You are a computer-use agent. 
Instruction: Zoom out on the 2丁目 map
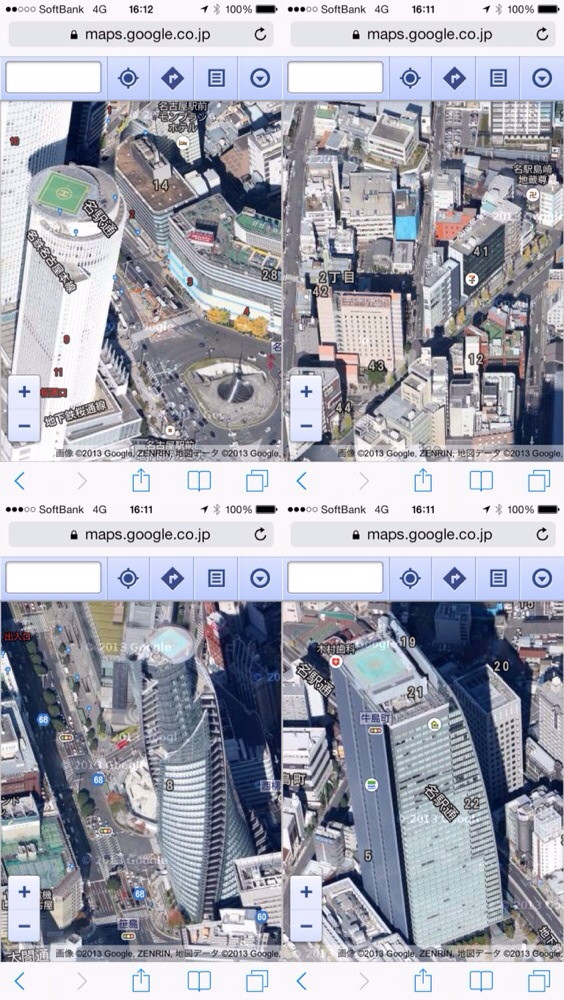click(306, 425)
